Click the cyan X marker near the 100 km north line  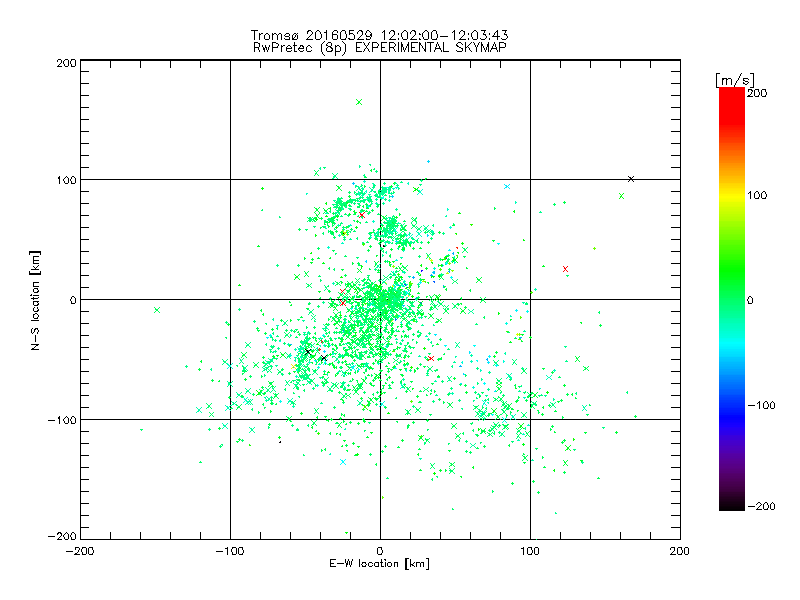(507, 187)
